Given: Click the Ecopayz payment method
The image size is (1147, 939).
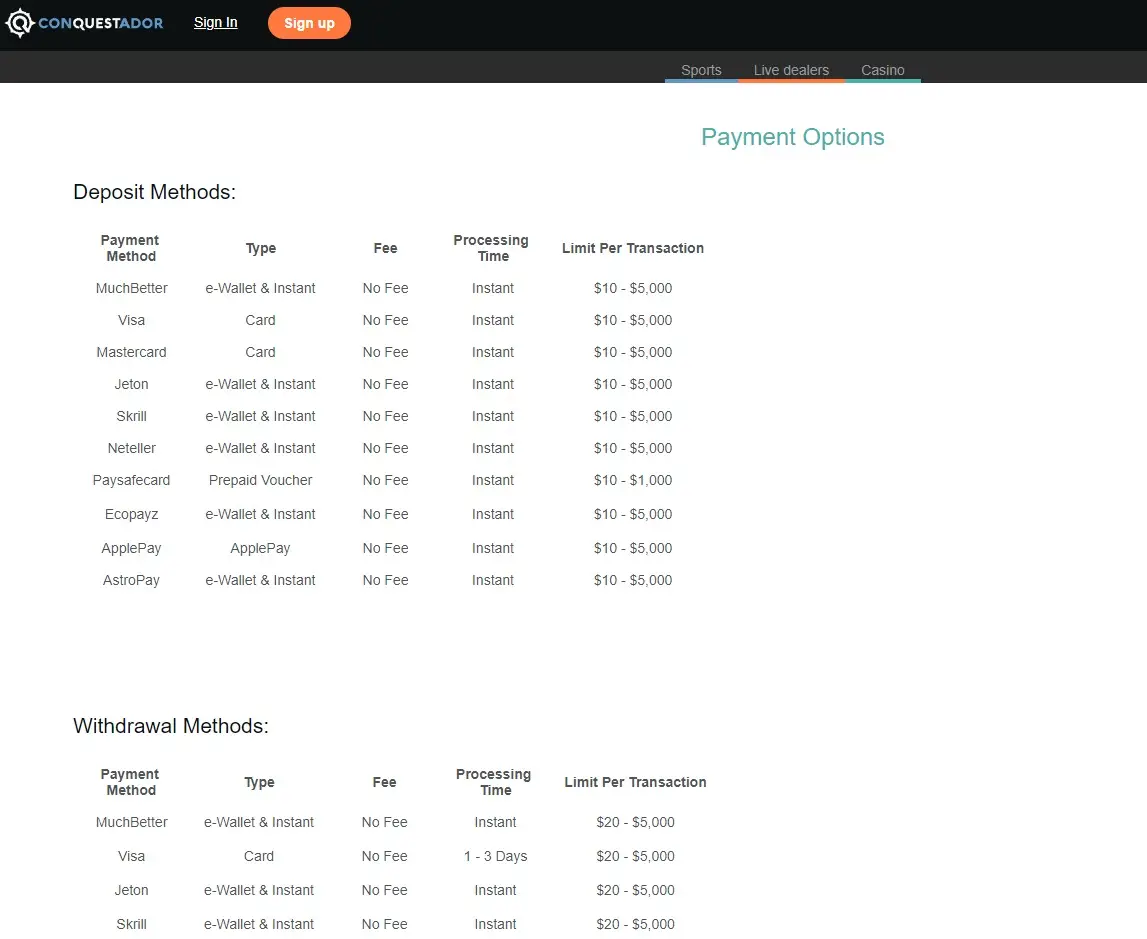Looking at the screenshot, I should (x=132, y=514).
